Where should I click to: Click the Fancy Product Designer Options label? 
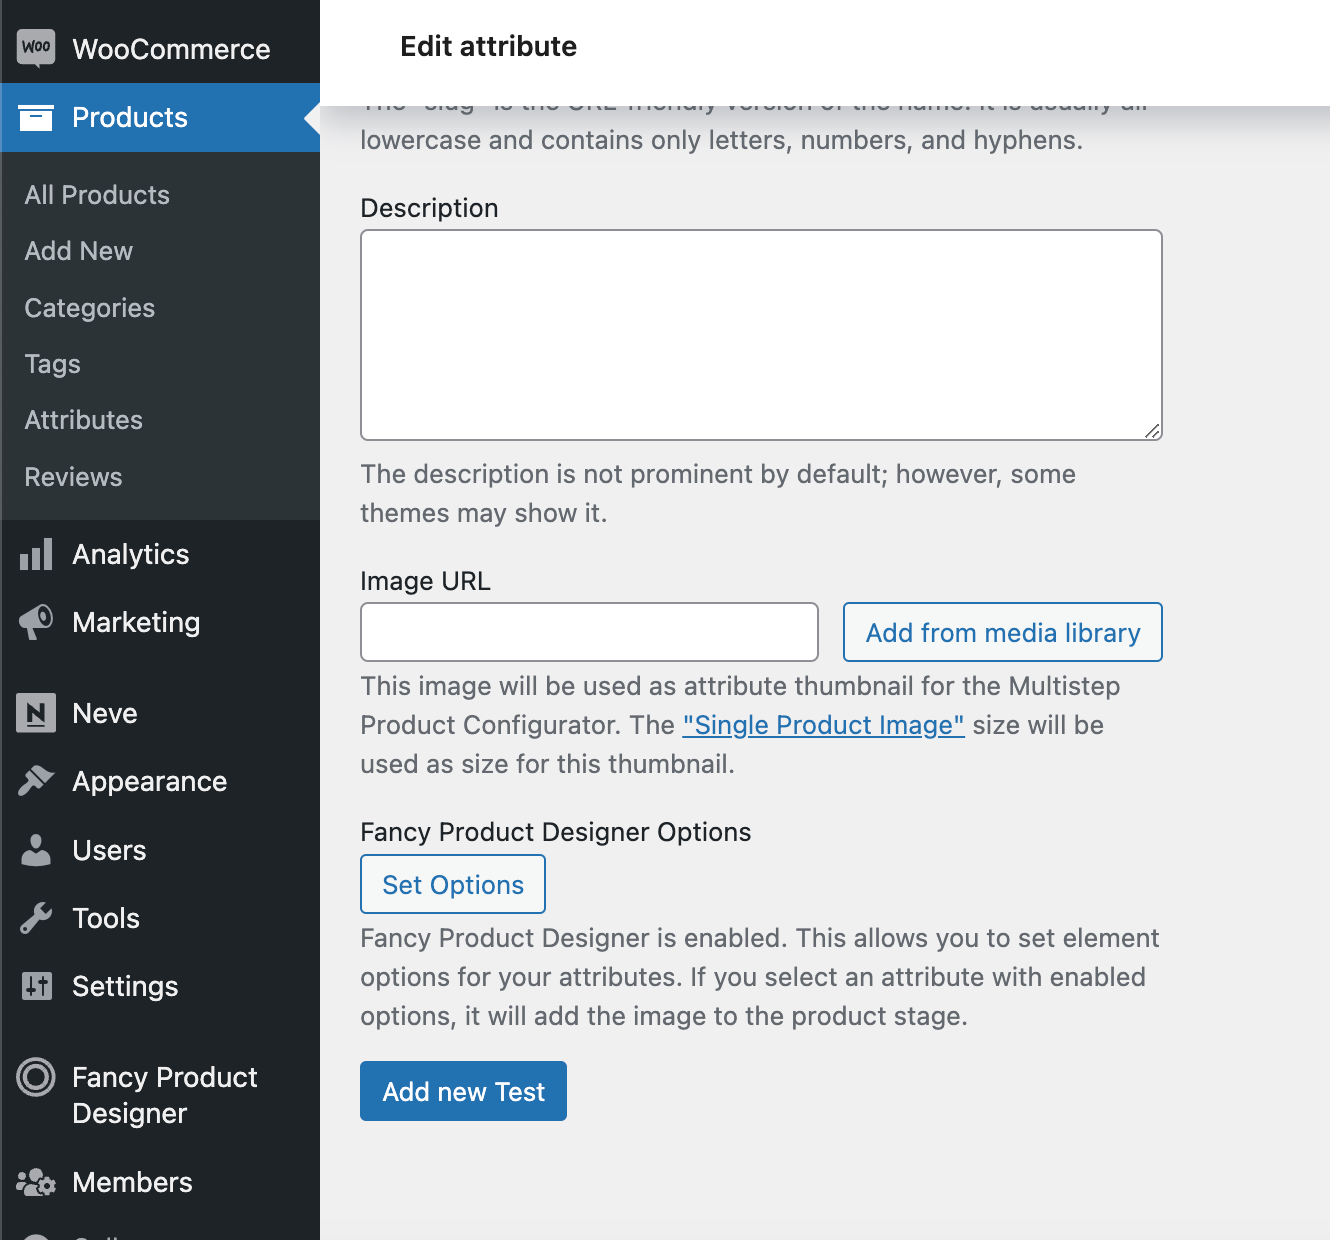click(555, 832)
